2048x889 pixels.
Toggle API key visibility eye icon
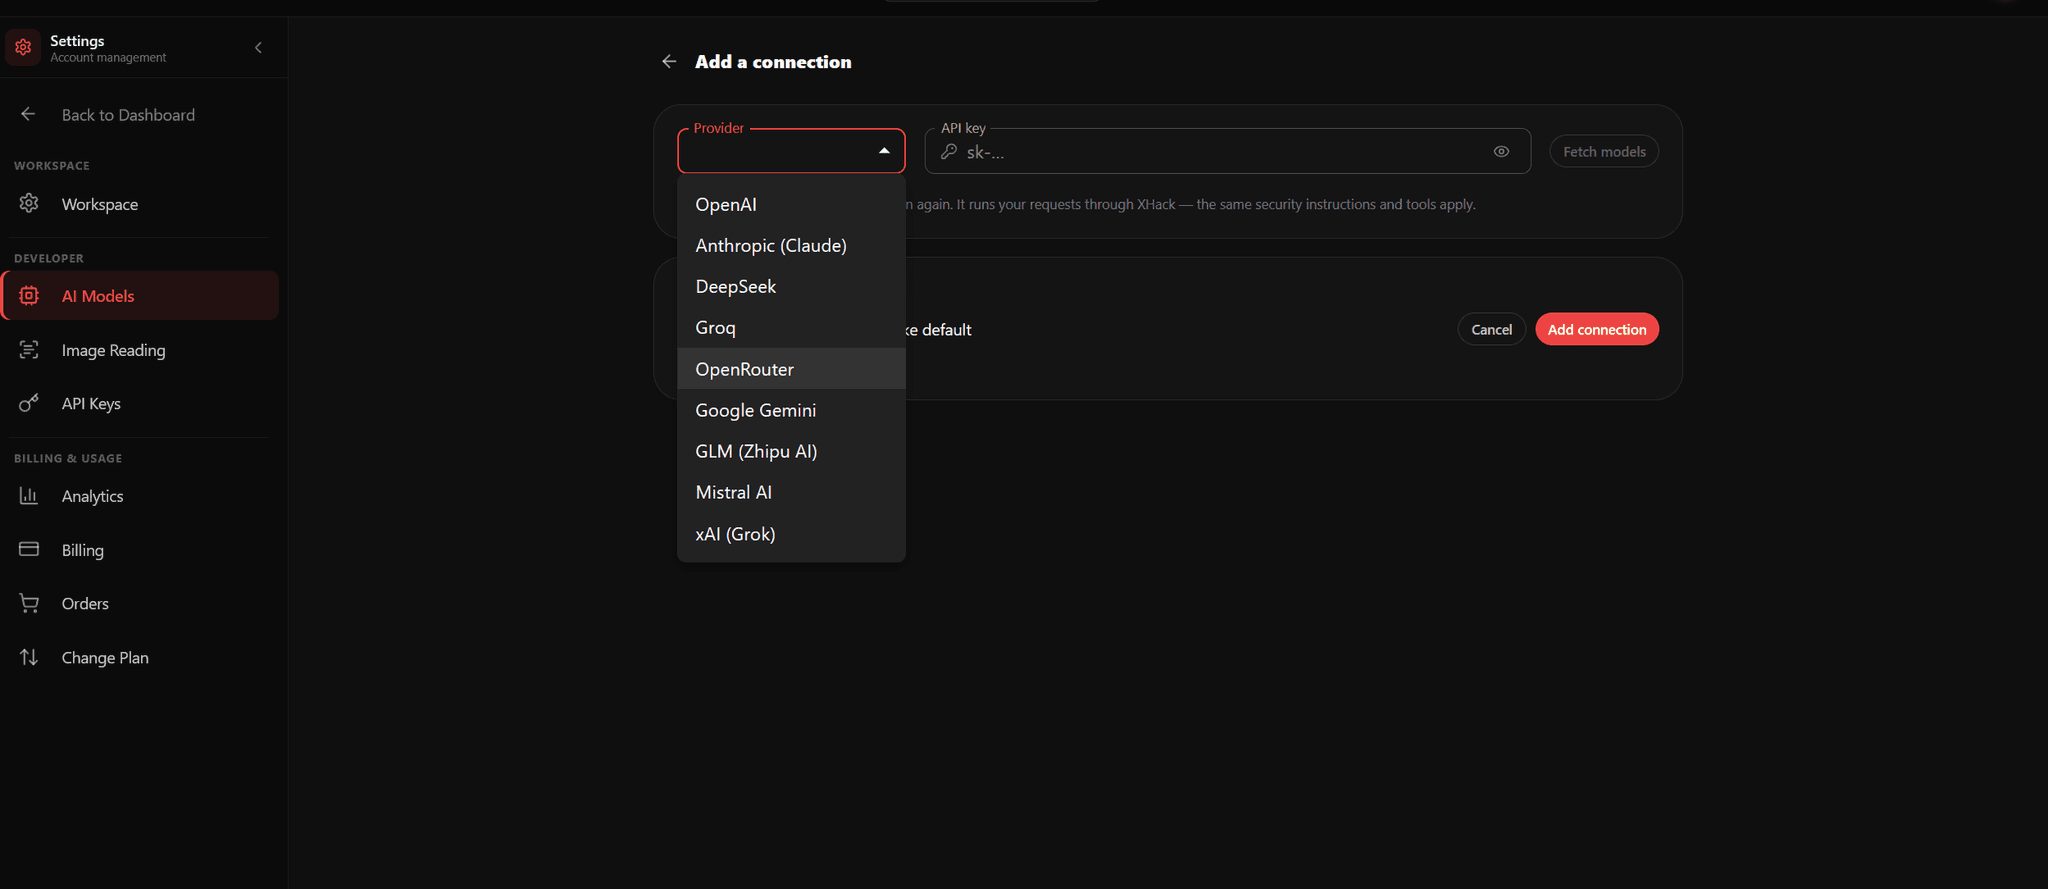coord(1501,152)
